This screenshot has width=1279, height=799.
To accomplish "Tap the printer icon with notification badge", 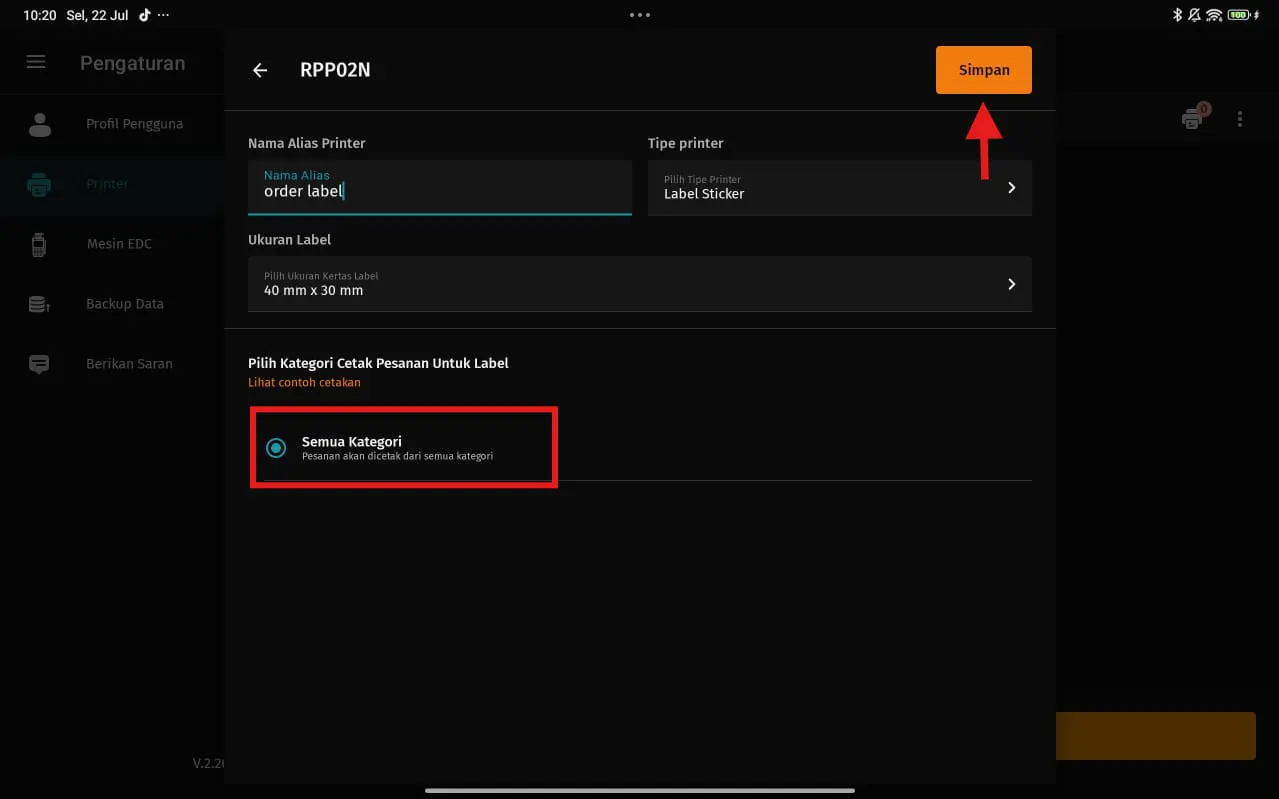I will [x=1192, y=119].
